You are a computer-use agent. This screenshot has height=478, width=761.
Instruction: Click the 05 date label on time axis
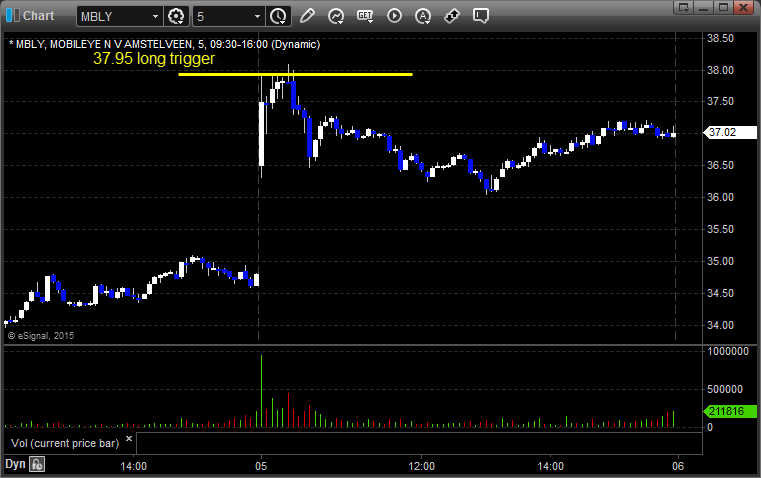pos(261,466)
